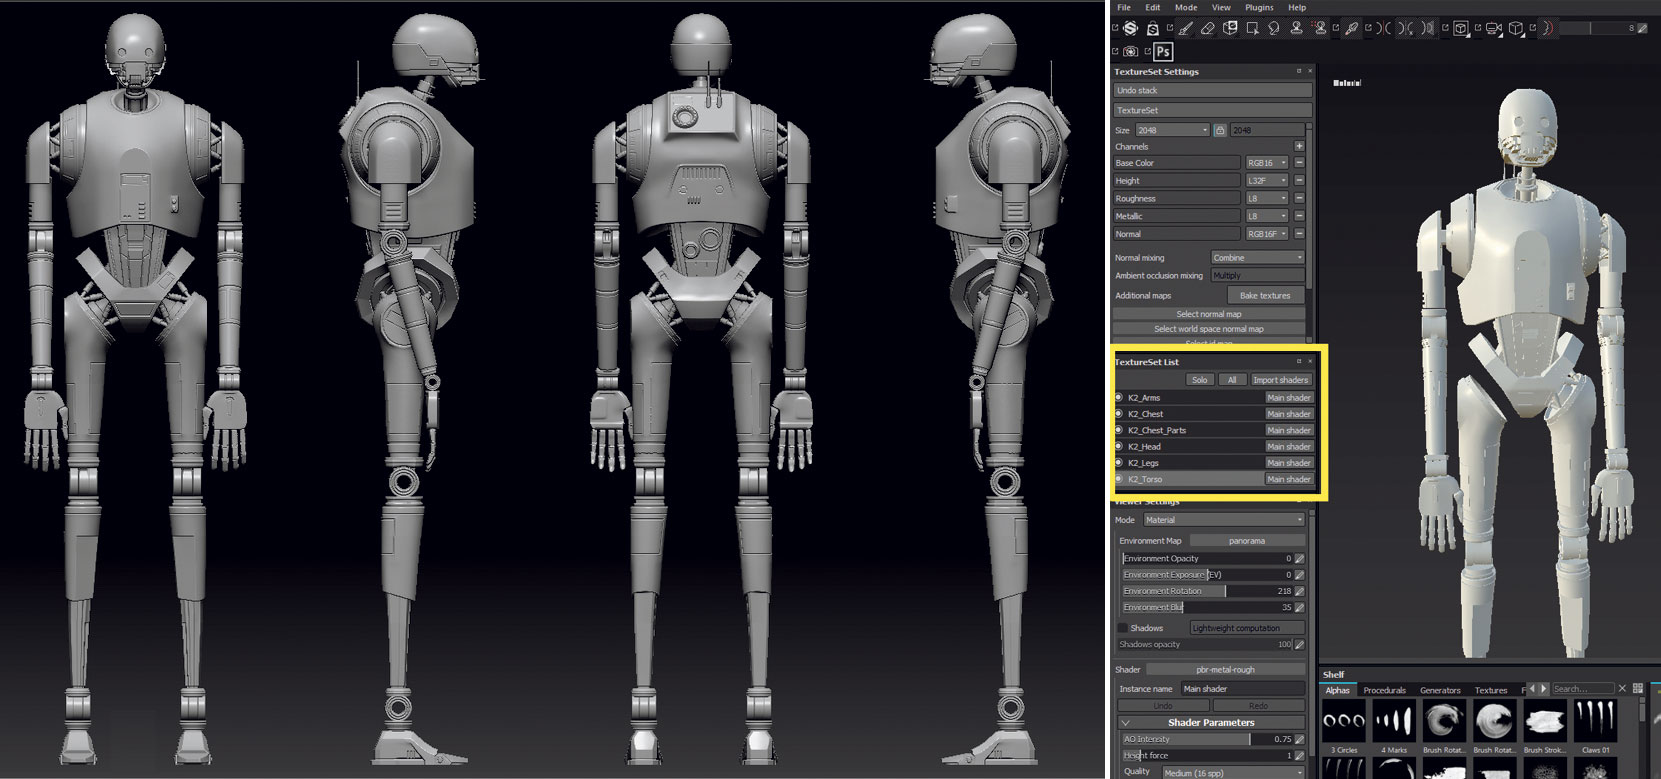Viewport: 1661px width, 779px height.
Task: Remove the Height channel
Action: 1299,180
